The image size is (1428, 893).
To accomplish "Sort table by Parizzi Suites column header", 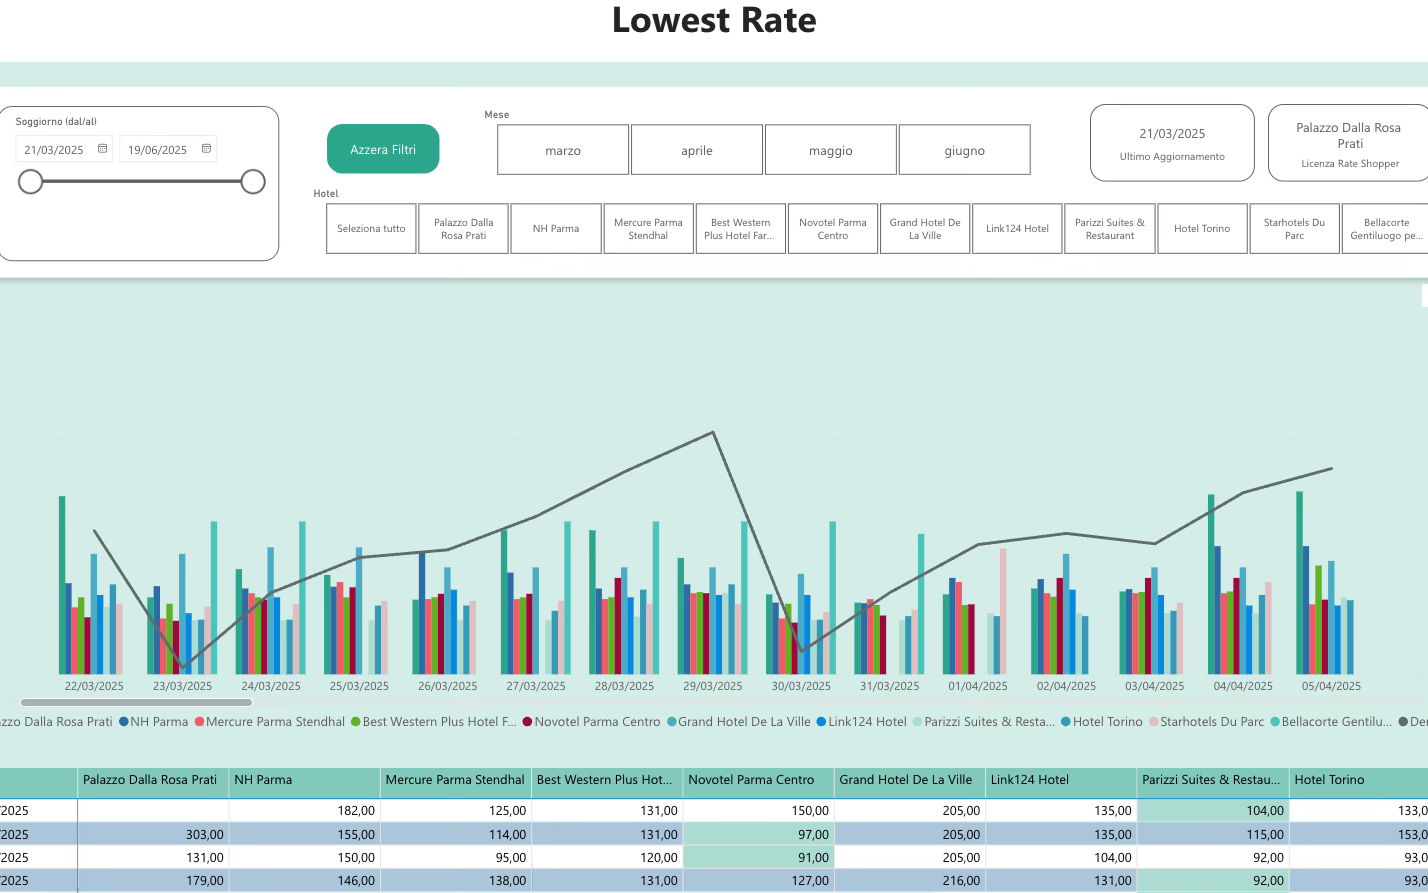I will click(x=1214, y=781).
